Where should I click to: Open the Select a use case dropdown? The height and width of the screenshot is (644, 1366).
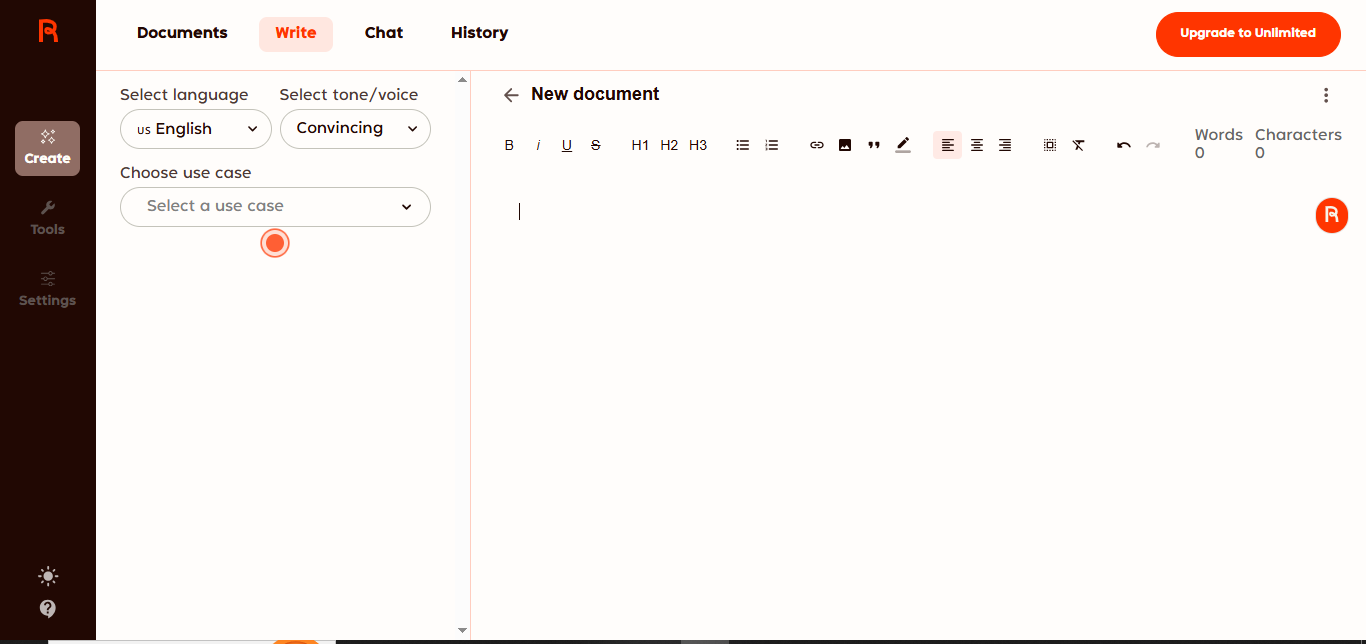click(x=275, y=207)
